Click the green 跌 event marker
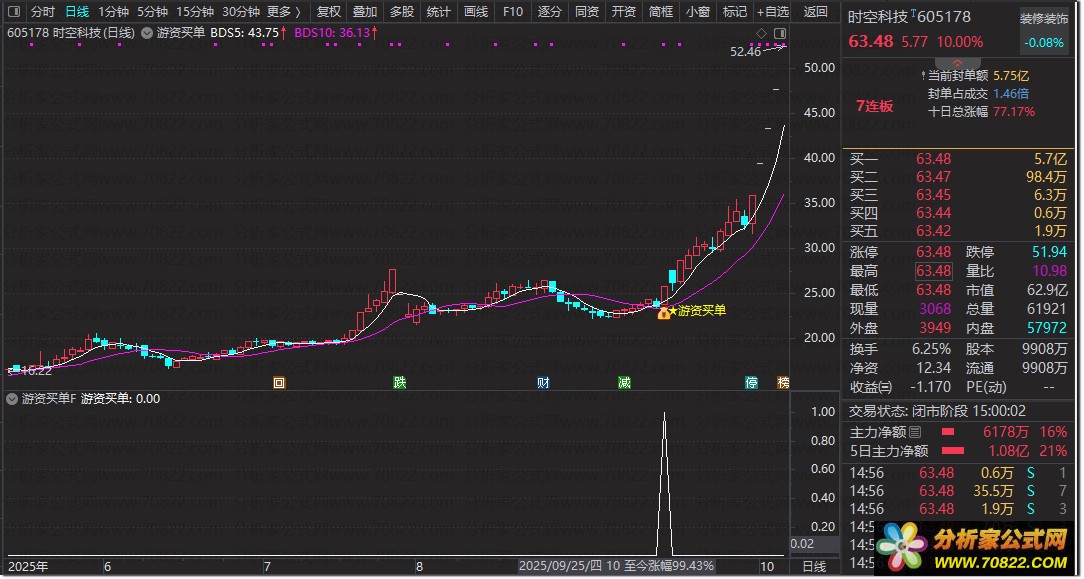This screenshot has width=1084, height=579. pos(400,382)
